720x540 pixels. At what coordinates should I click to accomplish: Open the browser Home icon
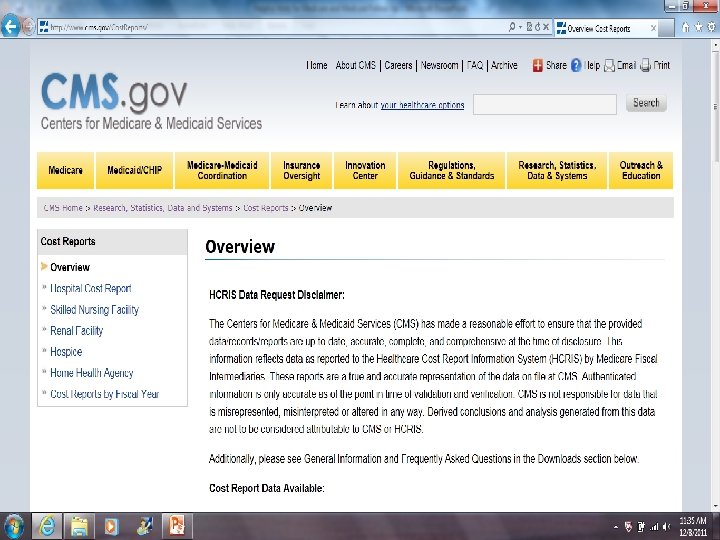(x=686, y=27)
